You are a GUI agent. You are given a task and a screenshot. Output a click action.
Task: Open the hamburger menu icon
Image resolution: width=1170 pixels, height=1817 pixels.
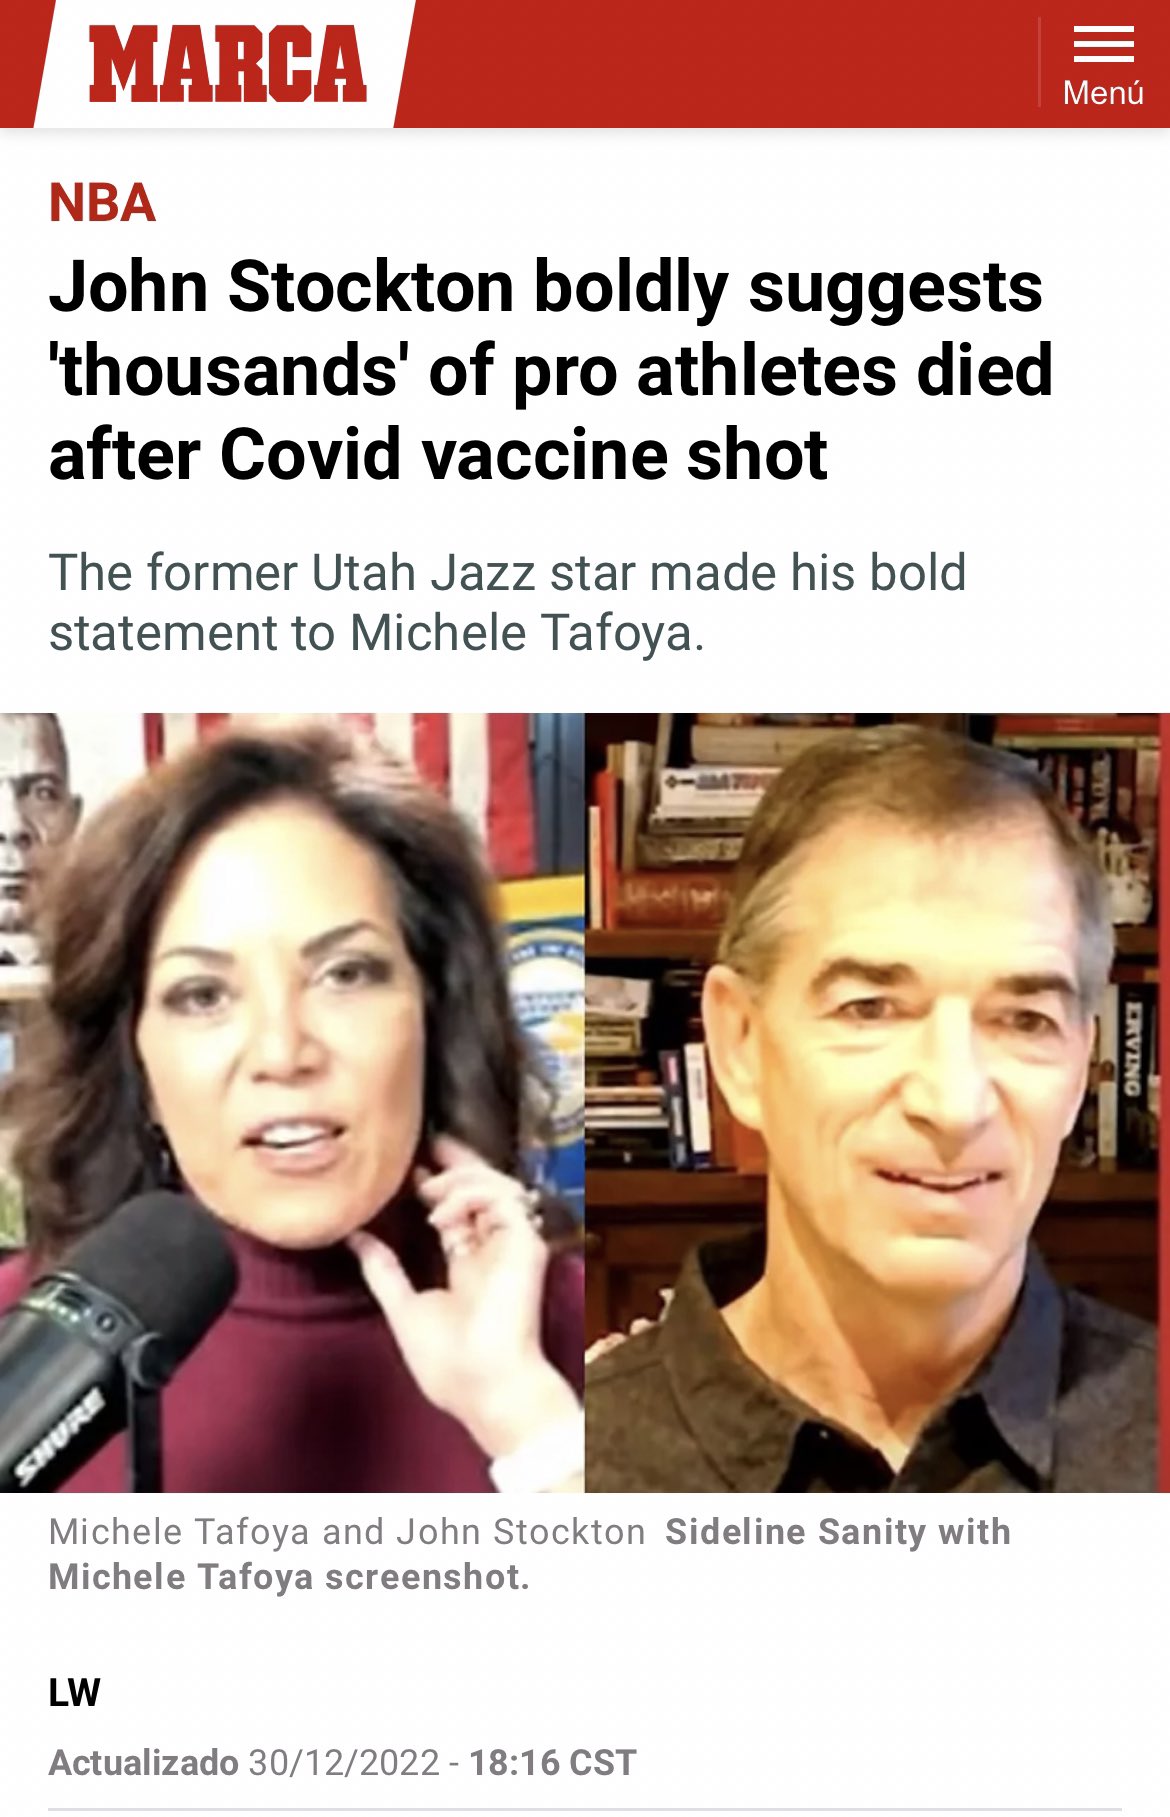tap(1103, 45)
